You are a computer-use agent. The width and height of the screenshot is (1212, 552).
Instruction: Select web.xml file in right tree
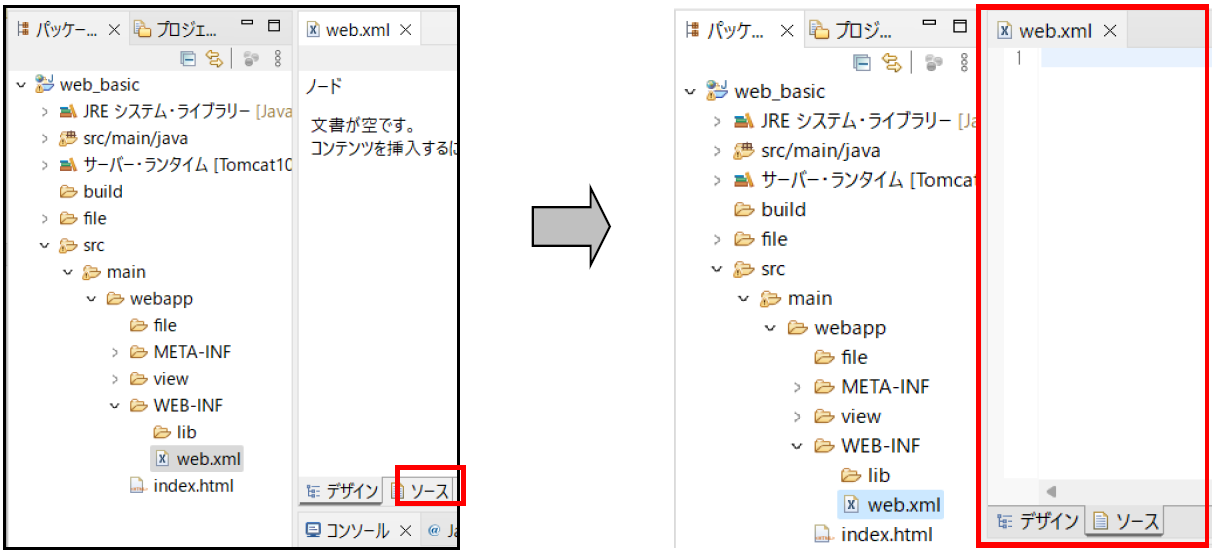tap(903, 505)
